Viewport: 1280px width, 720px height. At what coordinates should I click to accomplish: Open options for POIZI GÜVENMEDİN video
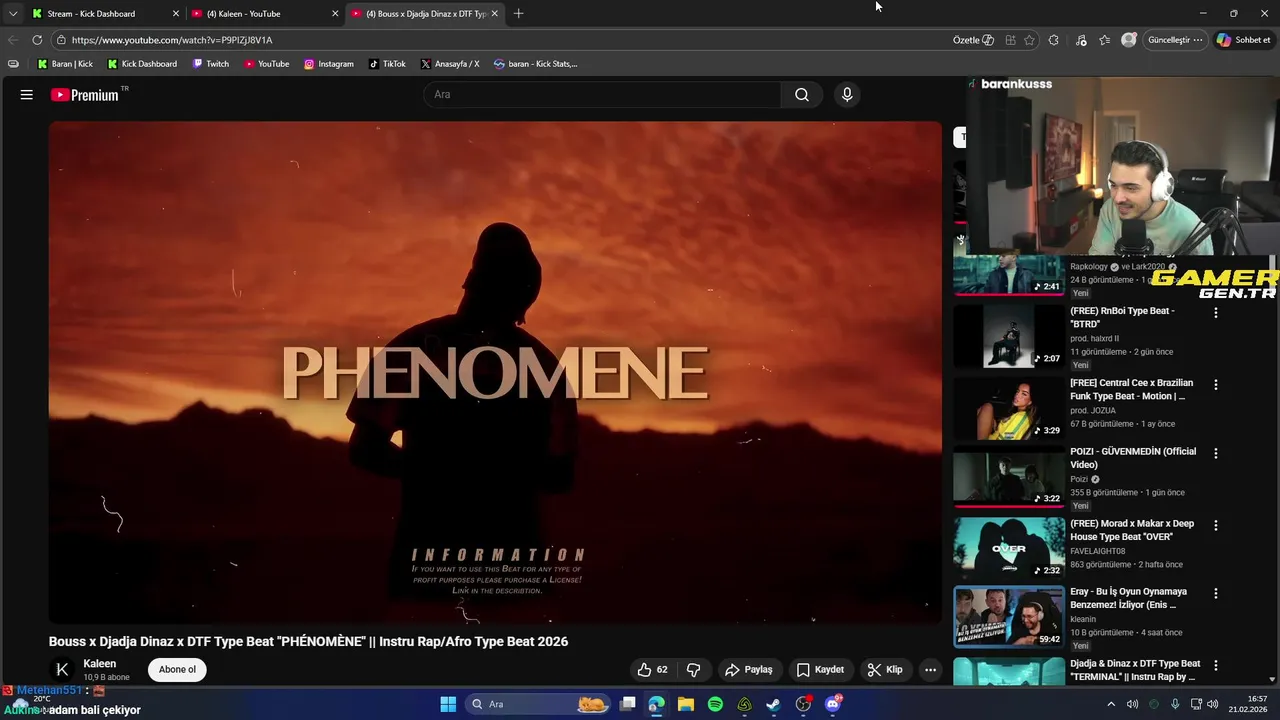[x=1216, y=453]
